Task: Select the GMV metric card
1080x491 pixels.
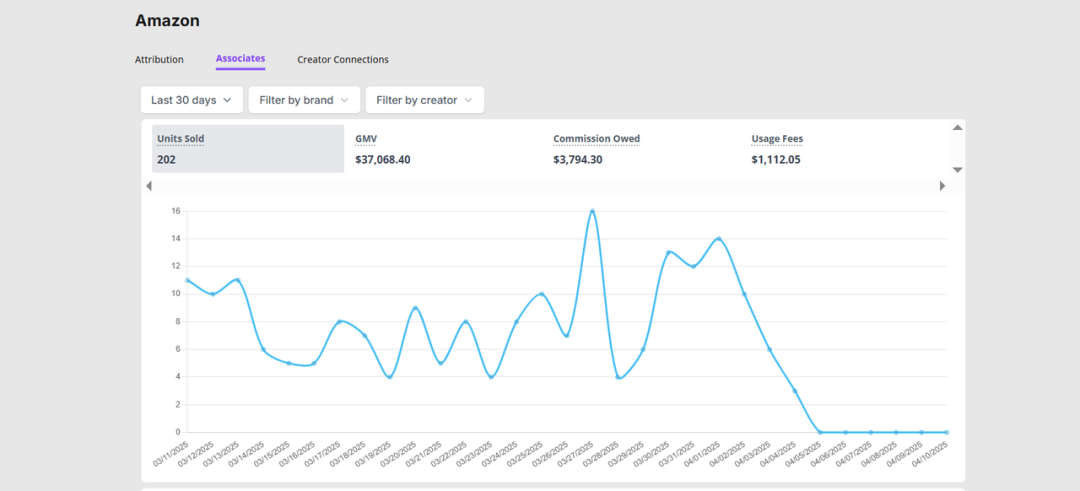Action: pyautogui.click(x=446, y=149)
